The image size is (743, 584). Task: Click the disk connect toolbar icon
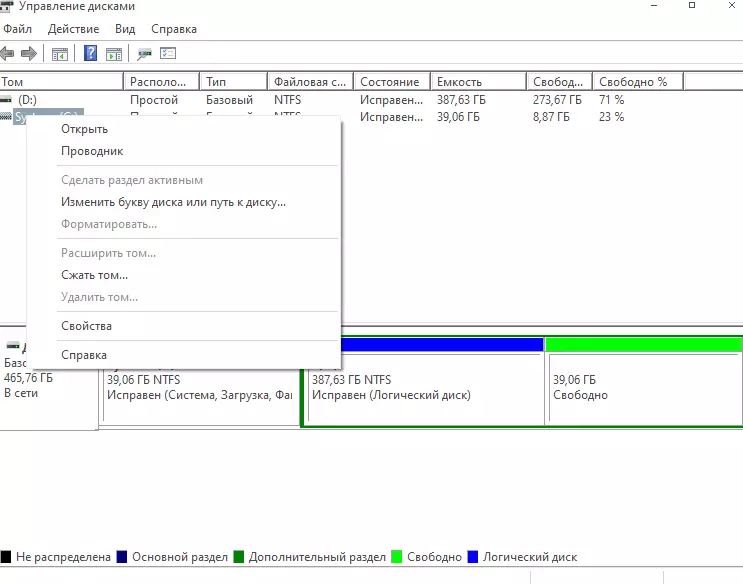pos(145,53)
